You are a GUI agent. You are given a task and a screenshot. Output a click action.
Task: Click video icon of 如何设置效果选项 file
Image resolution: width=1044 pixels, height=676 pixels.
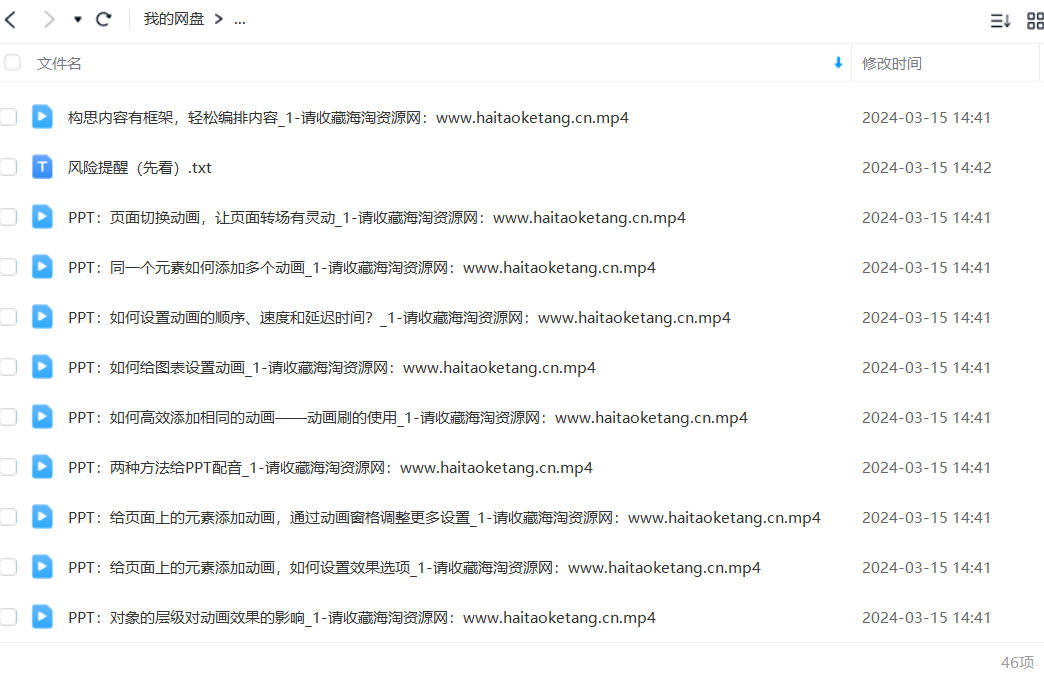[42, 566]
